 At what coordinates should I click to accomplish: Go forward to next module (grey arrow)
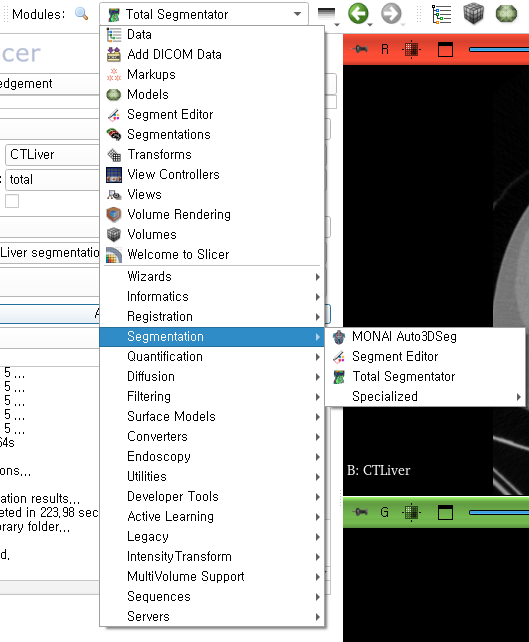(x=391, y=14)
